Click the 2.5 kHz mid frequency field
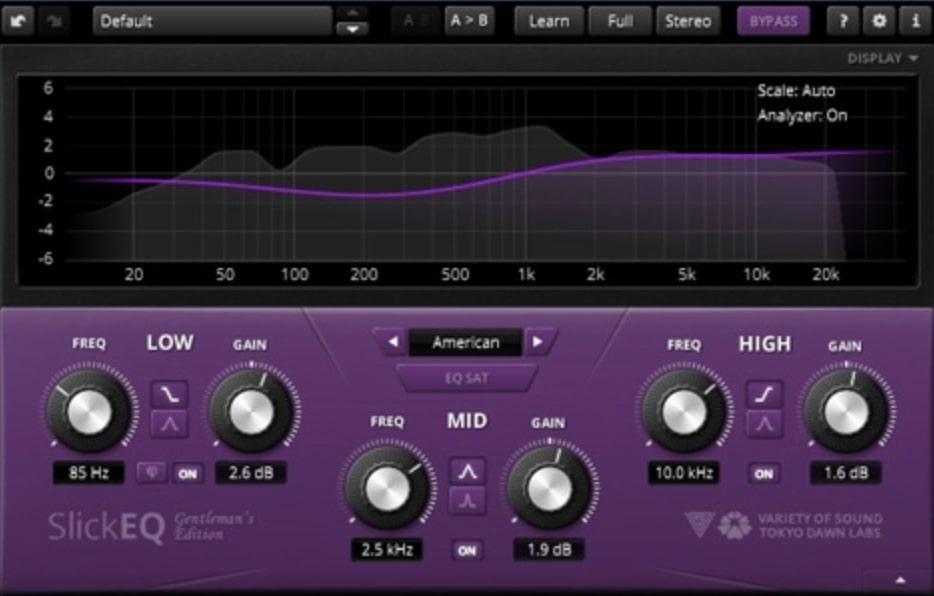 pyautogui.click(x=387, y=550)
